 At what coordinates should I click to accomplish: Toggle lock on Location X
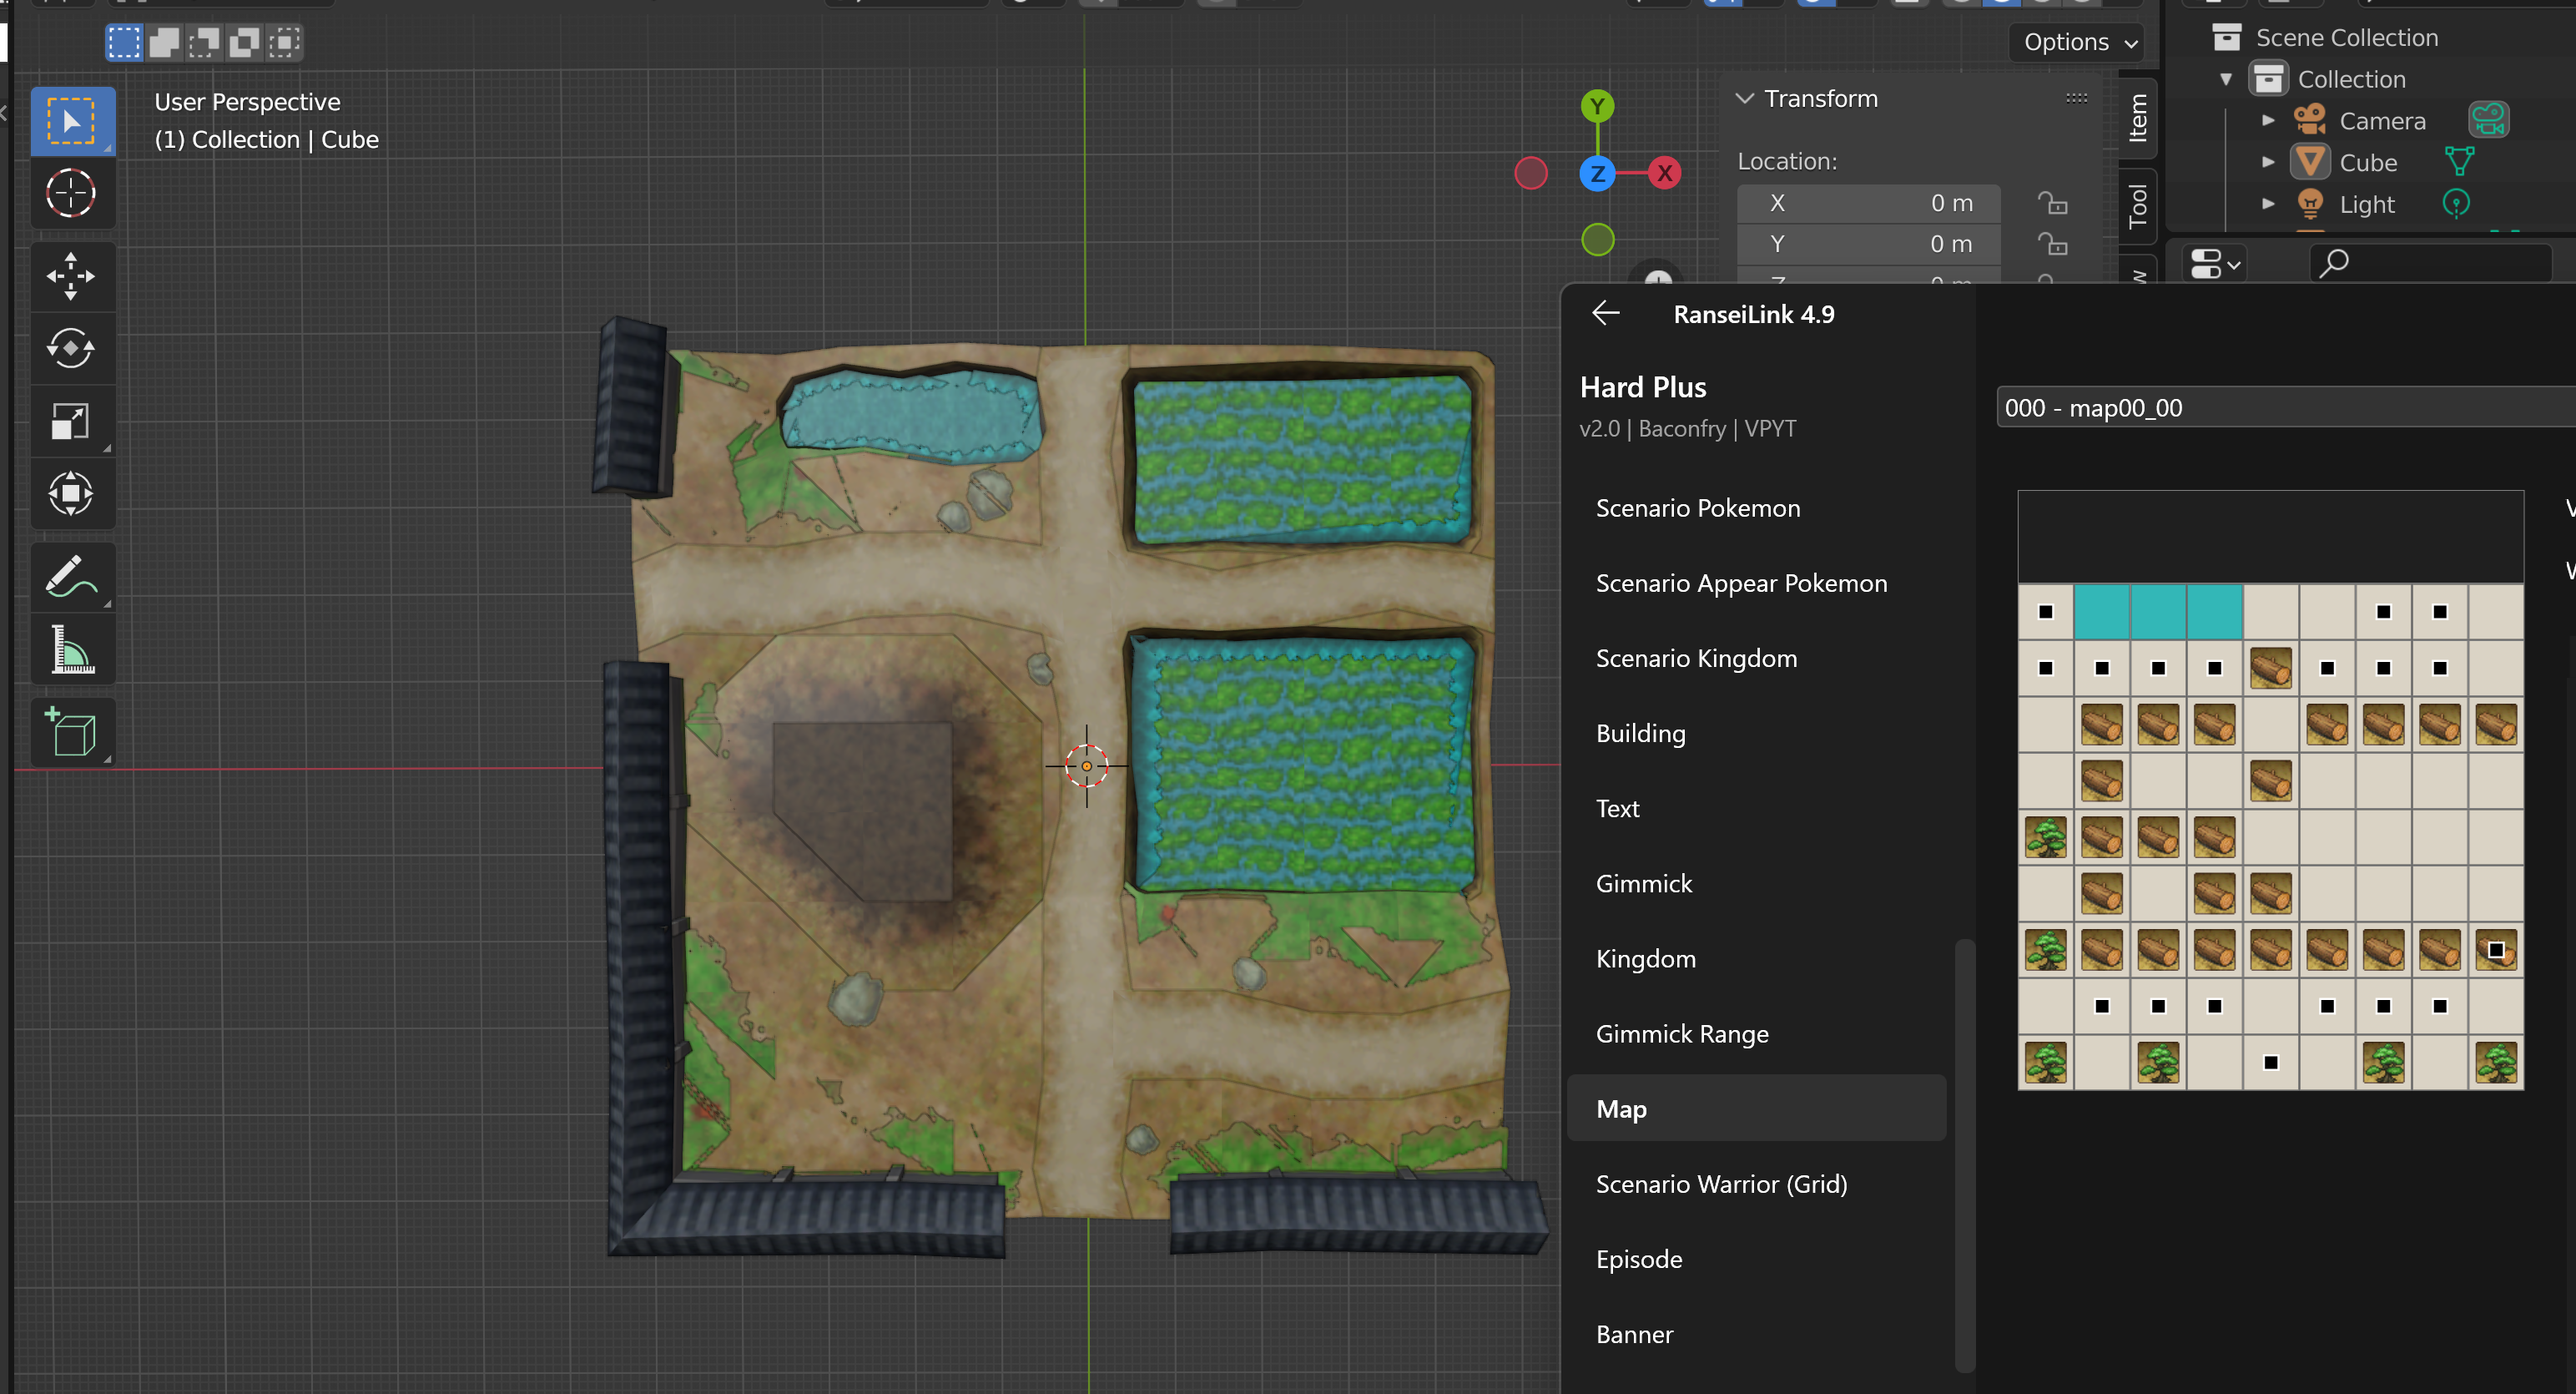click(x=2052, y=203)
